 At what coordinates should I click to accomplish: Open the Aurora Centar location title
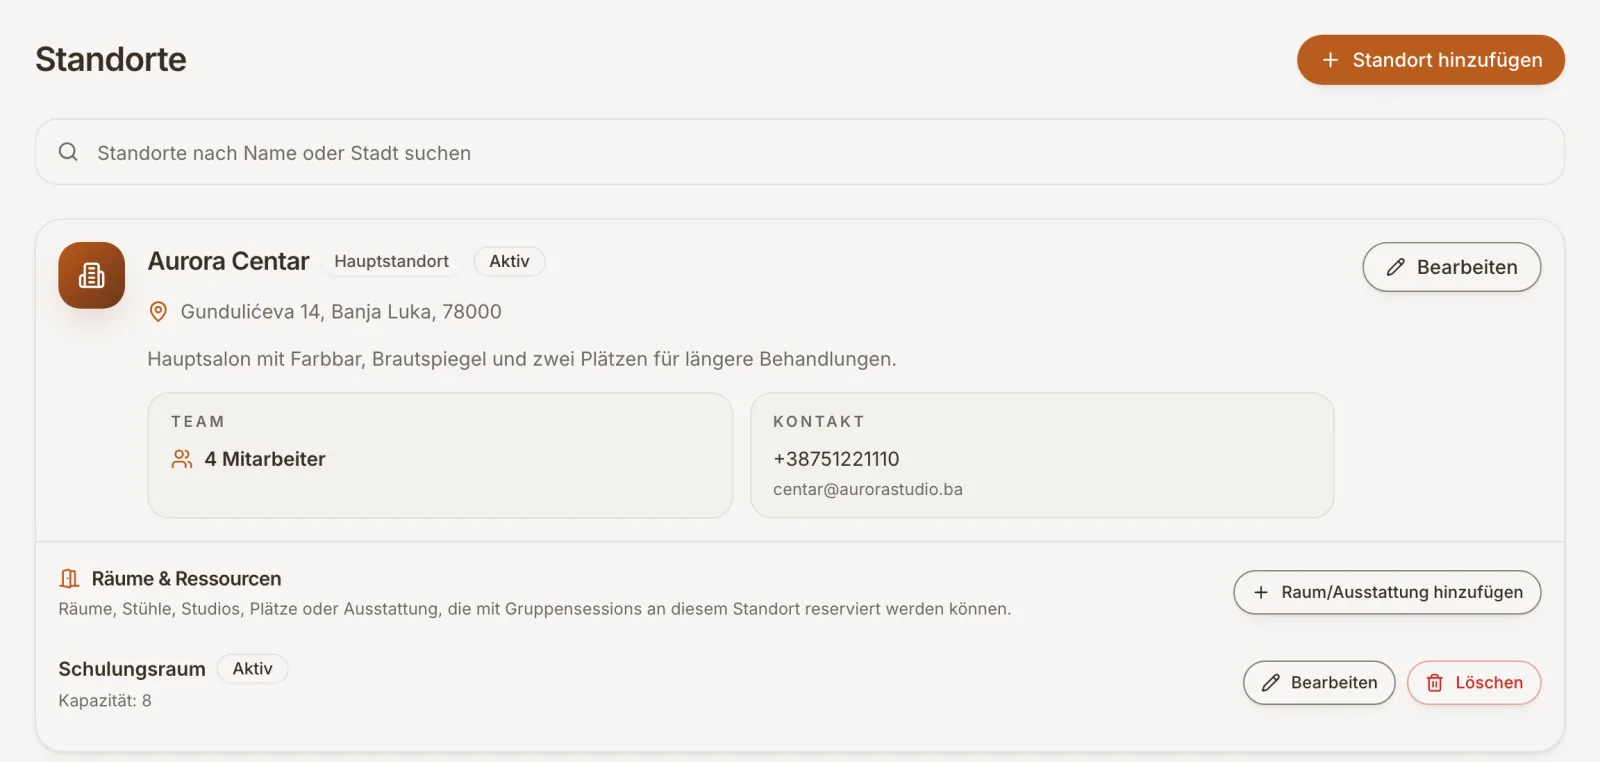pos(229,261)
